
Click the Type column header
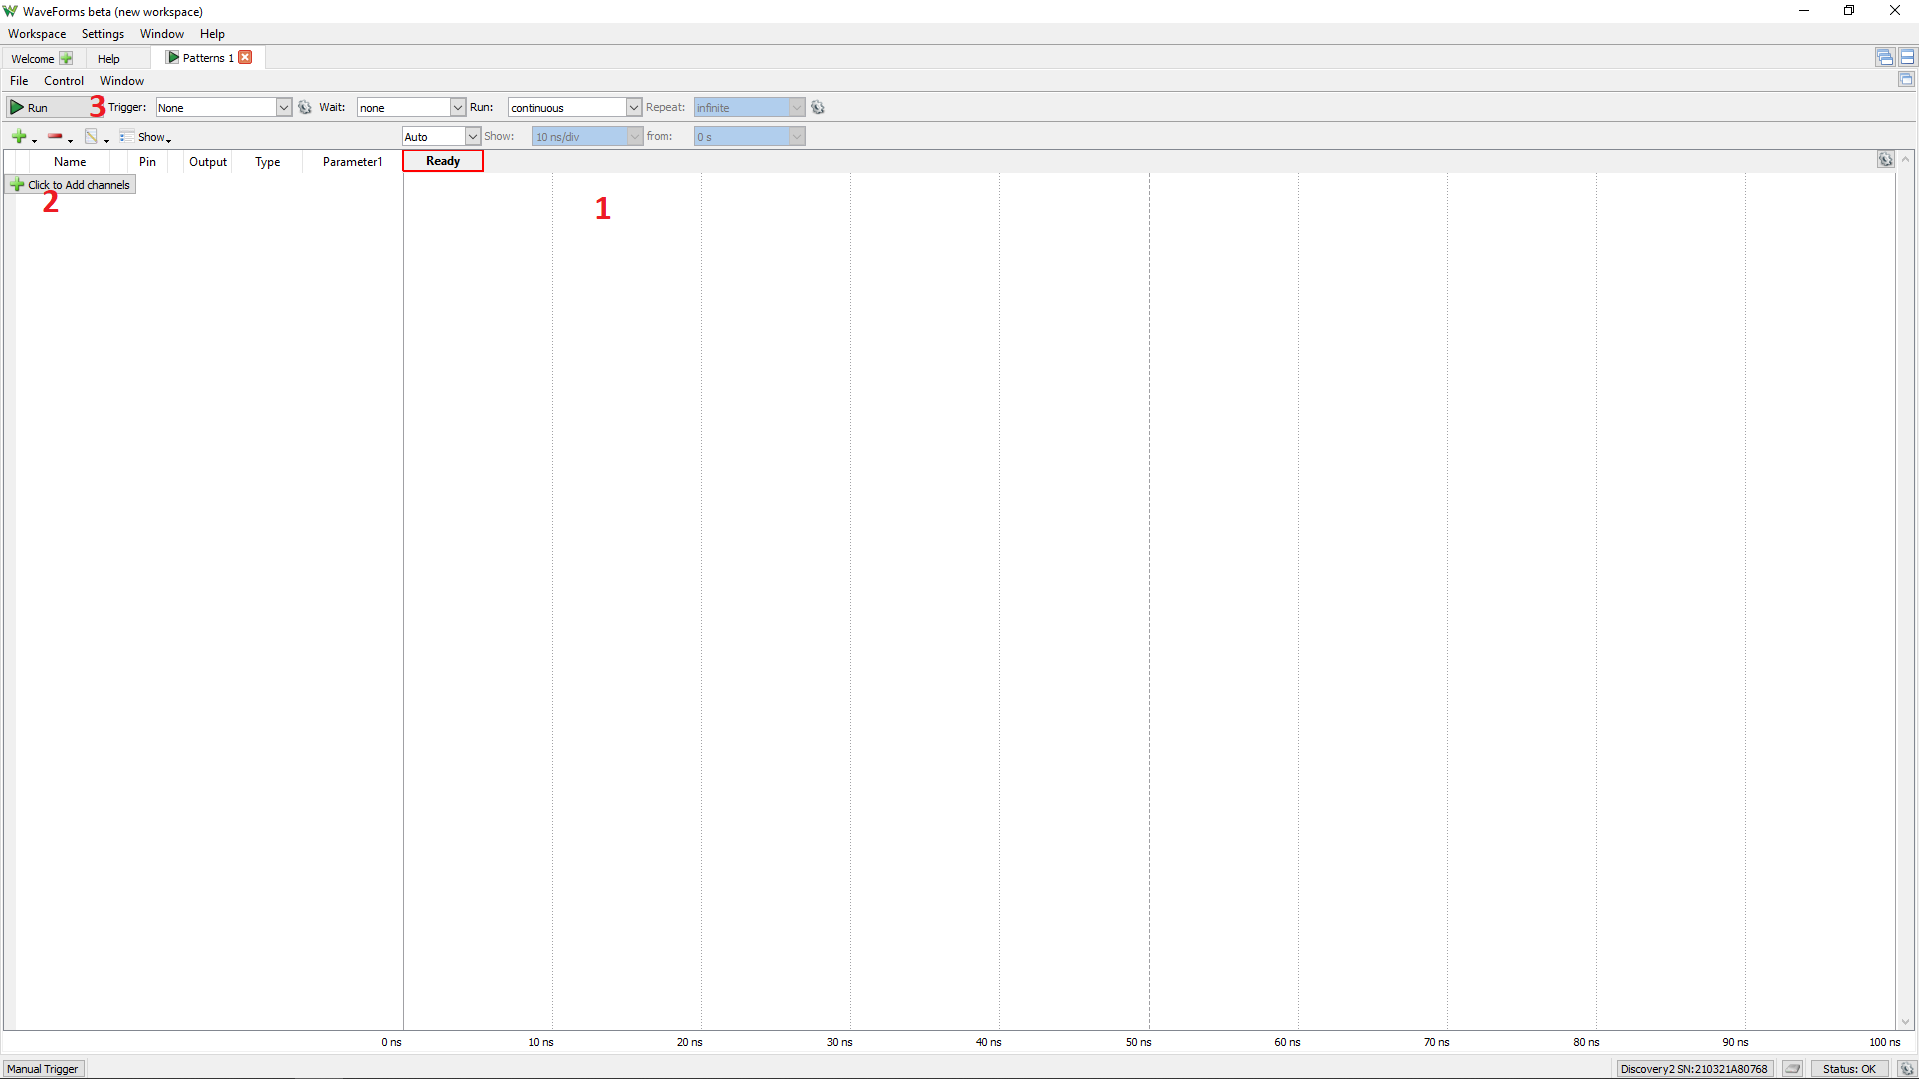[267, 162]
